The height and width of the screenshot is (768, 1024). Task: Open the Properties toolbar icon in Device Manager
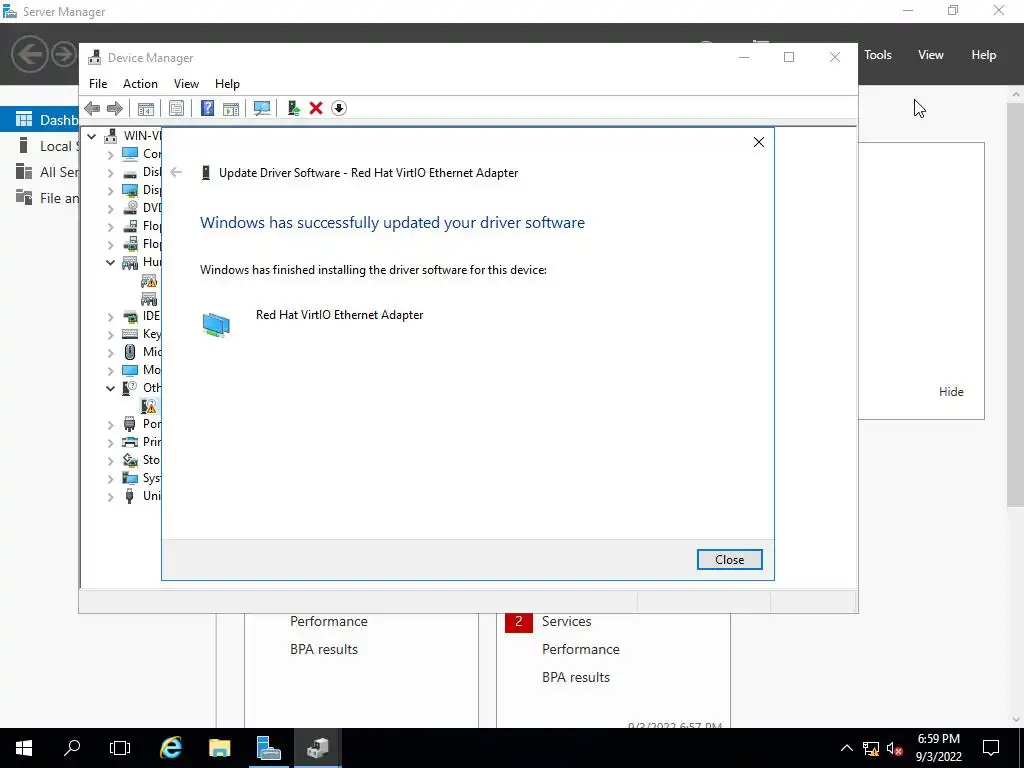pyautogui.click(x=176, y=108)
